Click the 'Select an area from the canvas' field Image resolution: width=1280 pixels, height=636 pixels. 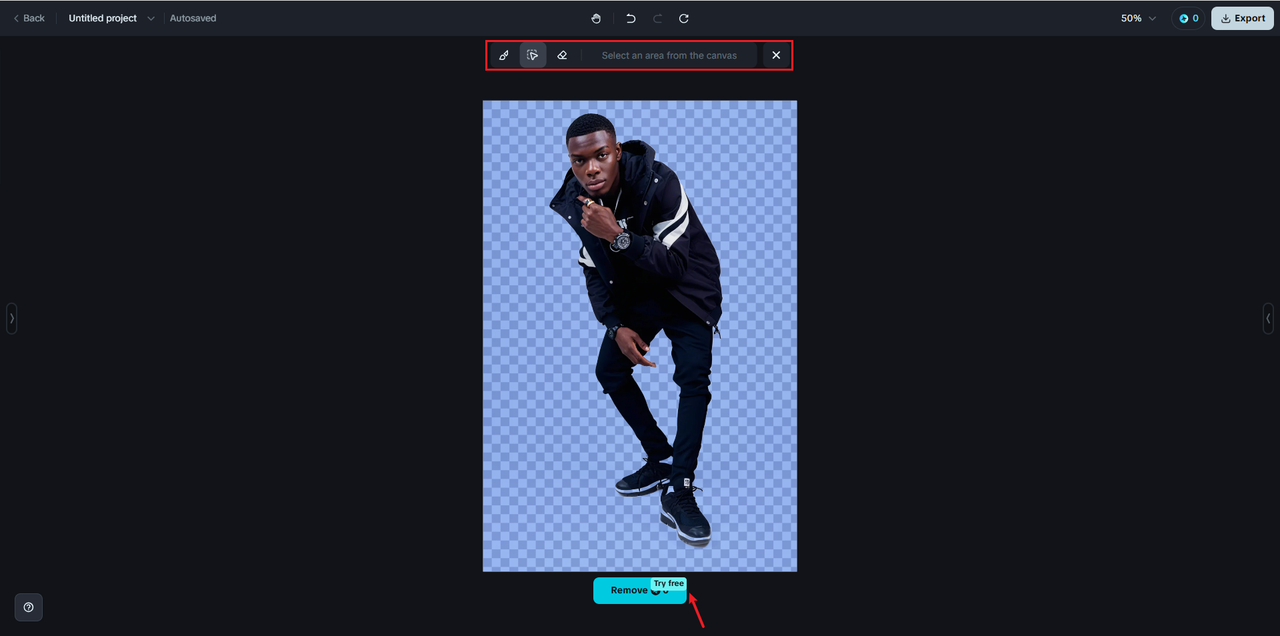coord(669,55)
